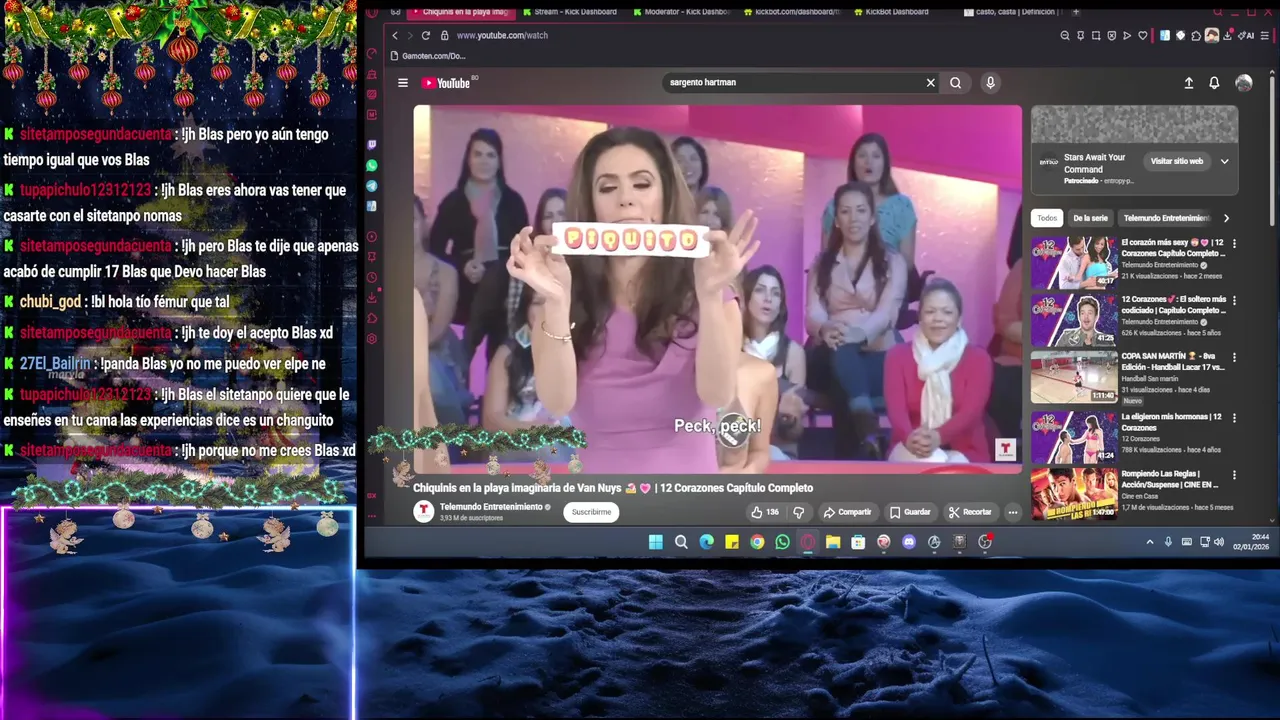Open options for 'El corazón más sexy'
1280x720 pixels.
tap(1234, 243)
